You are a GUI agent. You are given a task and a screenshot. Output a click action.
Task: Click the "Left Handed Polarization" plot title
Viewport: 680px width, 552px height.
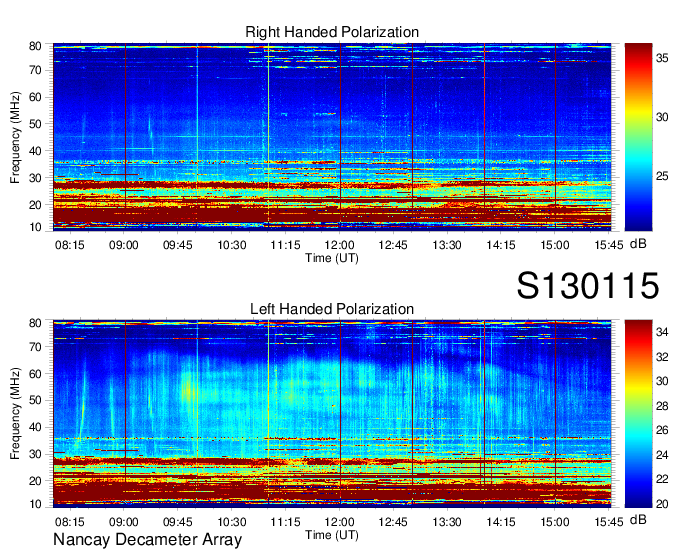[x=332, y=309]
